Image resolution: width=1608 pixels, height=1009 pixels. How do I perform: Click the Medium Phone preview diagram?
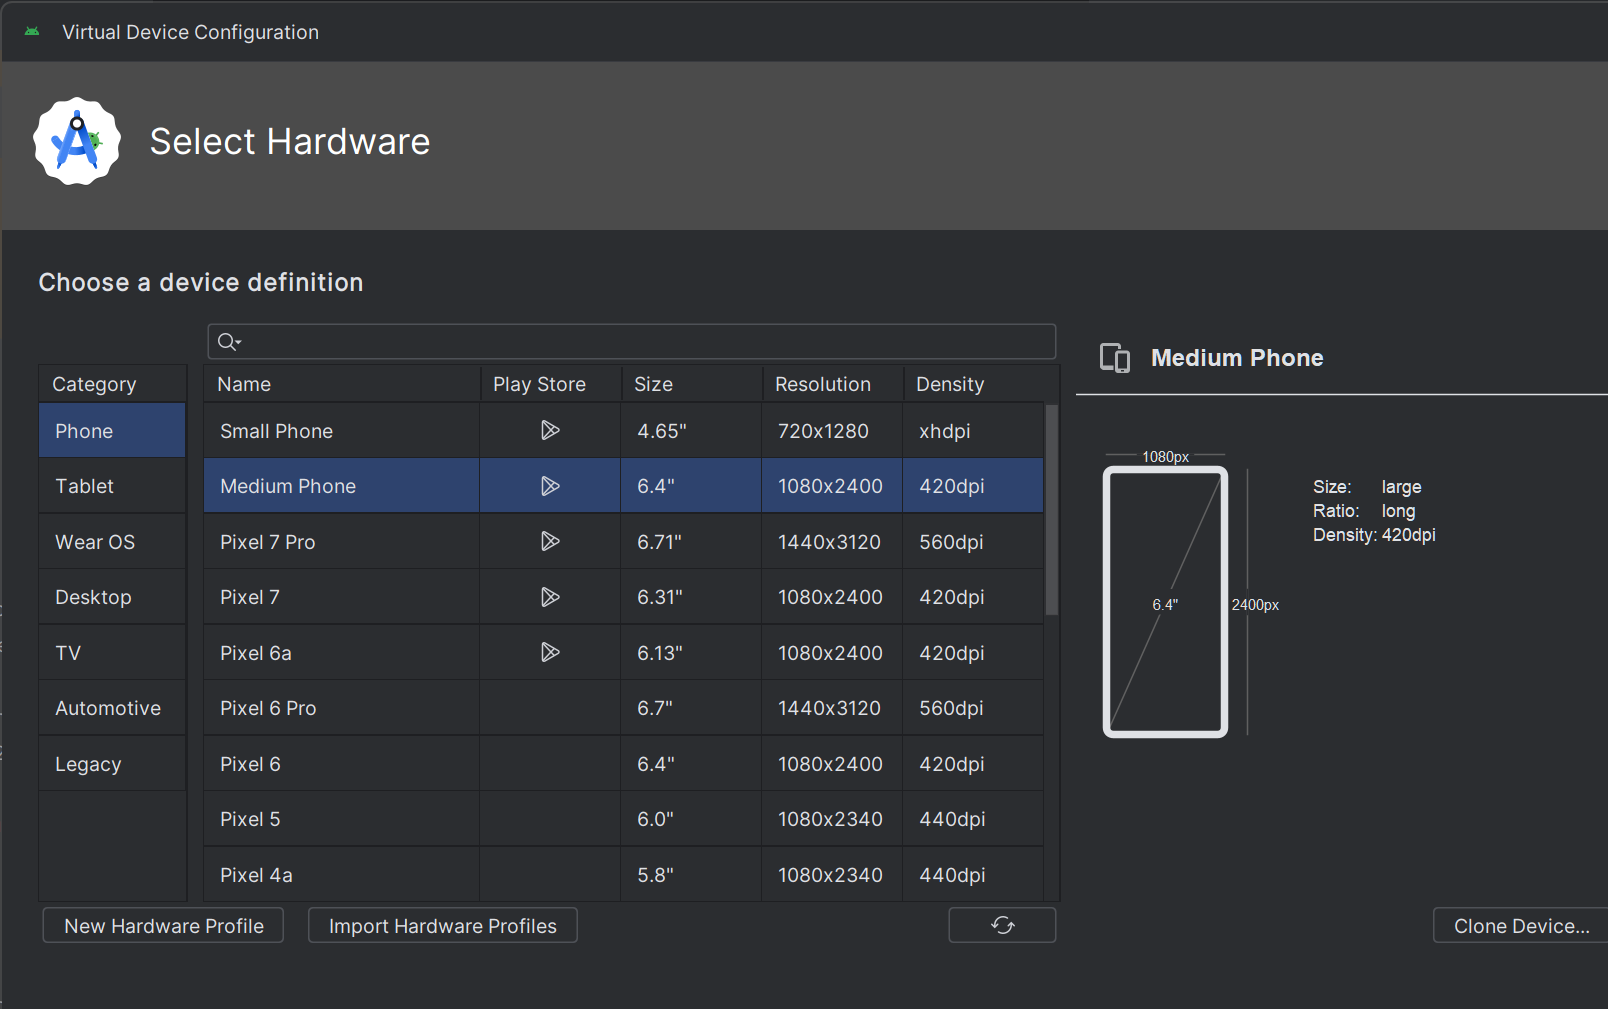(x=1165, y=602)
